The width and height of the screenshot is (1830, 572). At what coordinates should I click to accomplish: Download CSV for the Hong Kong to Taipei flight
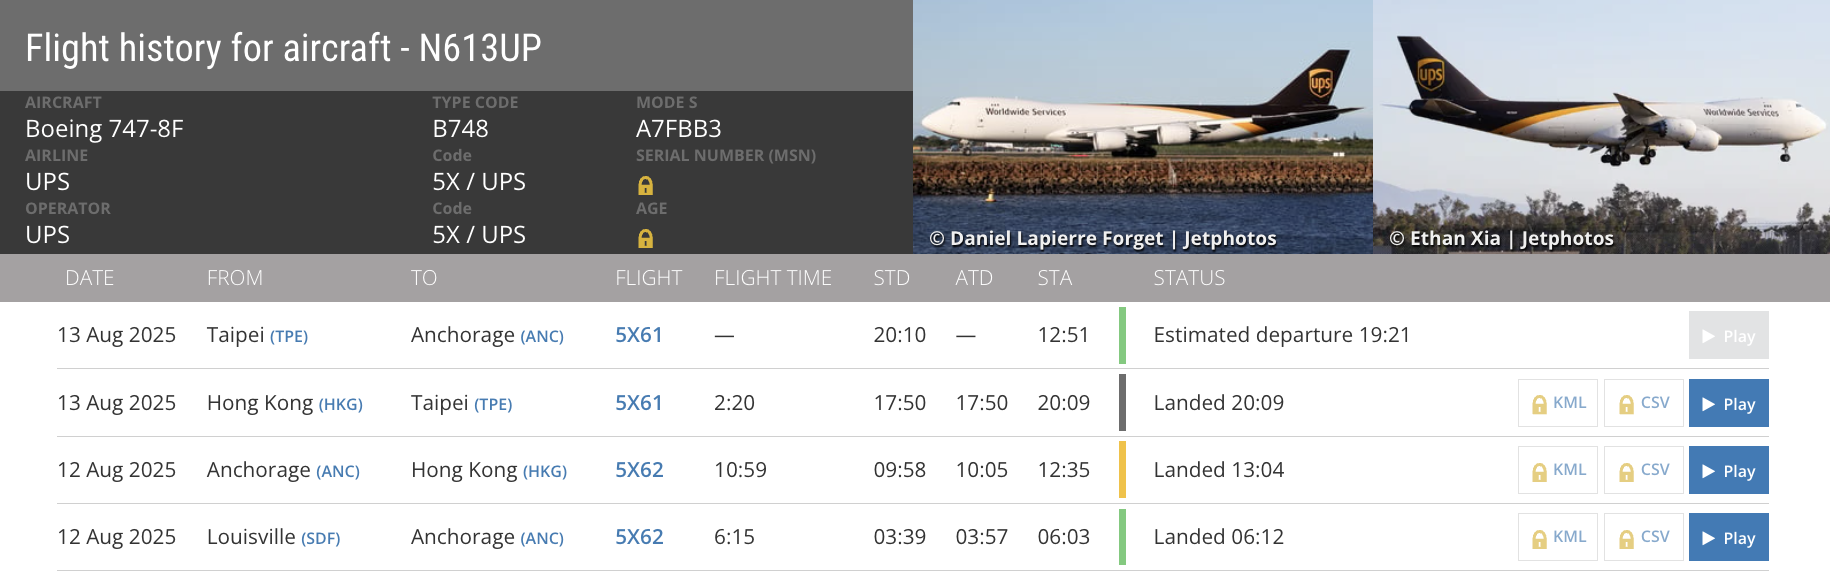pos(1644,403)
